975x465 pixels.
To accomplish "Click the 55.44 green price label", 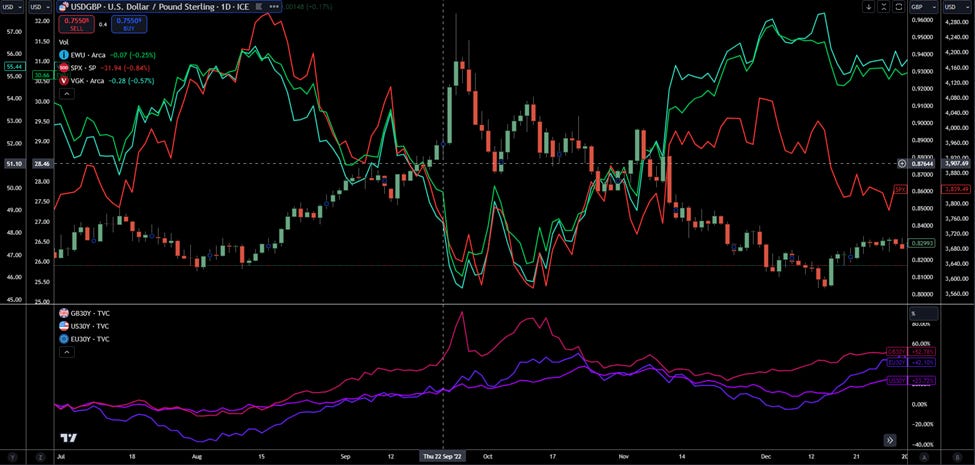I will click(13, 66).
